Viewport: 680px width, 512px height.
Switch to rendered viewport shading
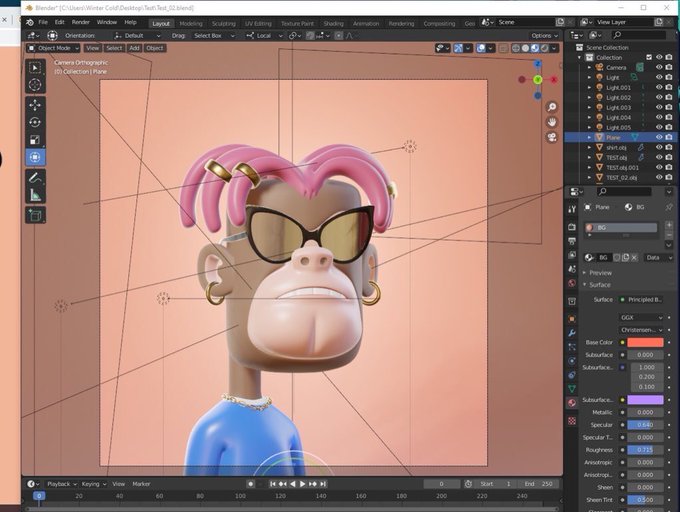(545, 48)
